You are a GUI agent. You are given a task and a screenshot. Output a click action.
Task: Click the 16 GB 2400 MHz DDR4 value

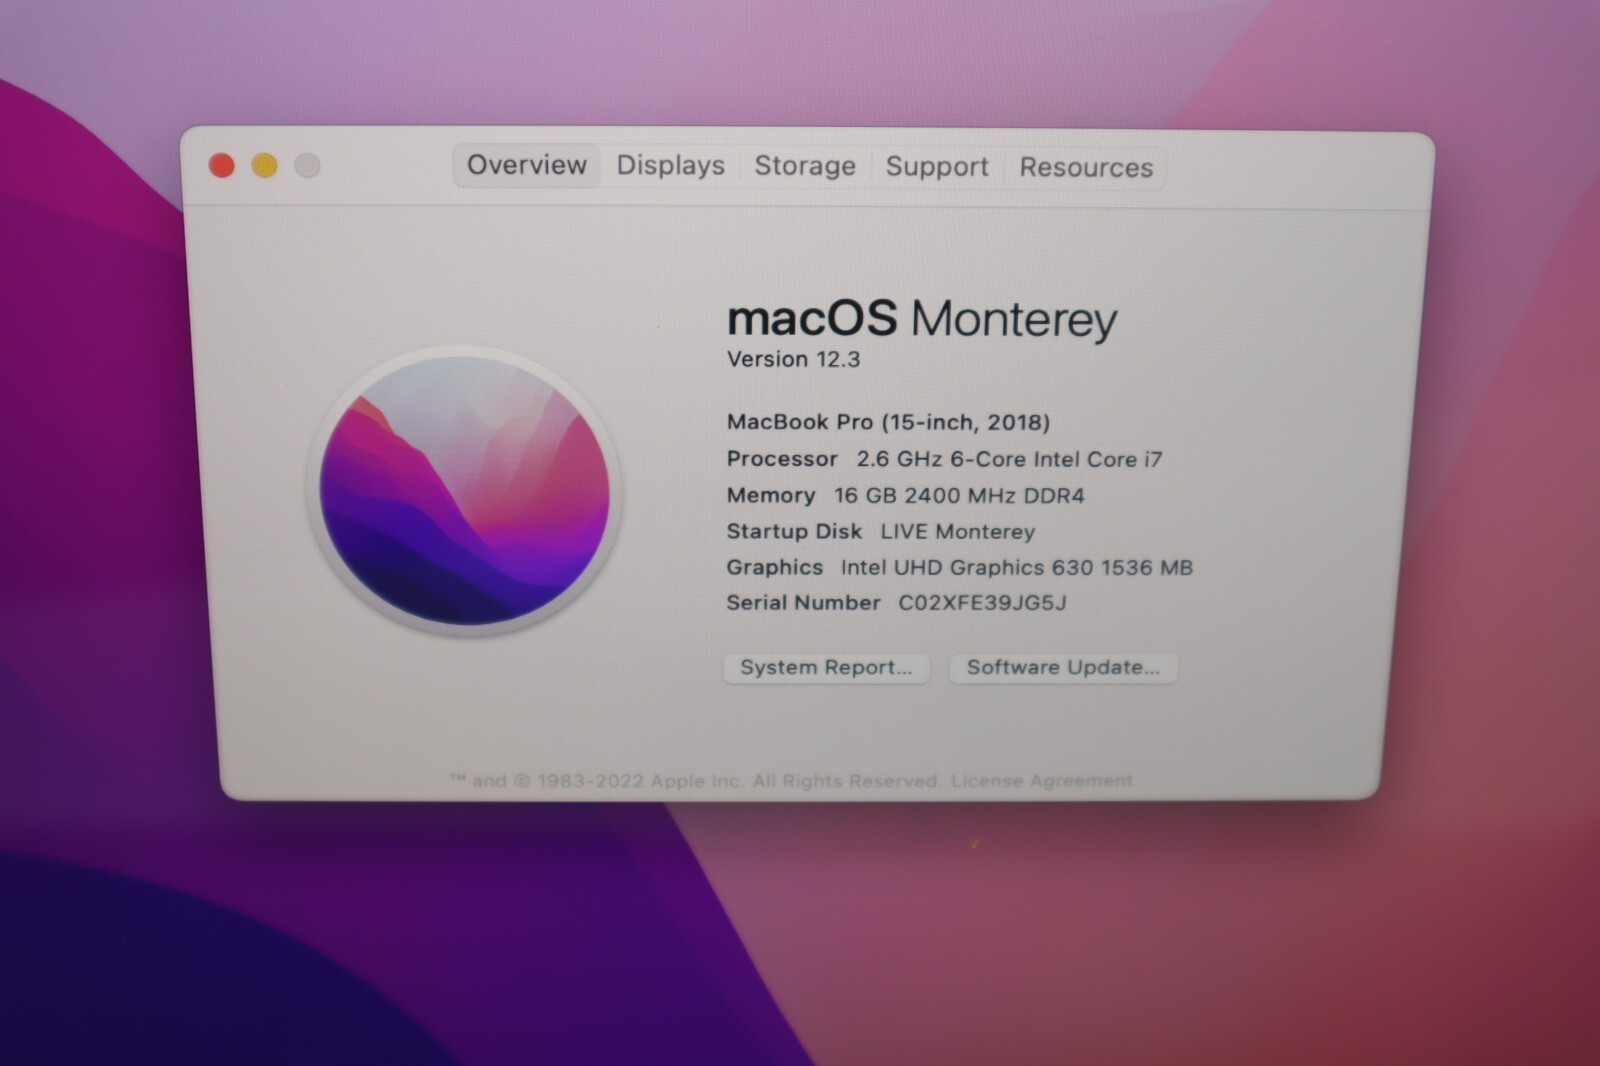tap(959, 496)
